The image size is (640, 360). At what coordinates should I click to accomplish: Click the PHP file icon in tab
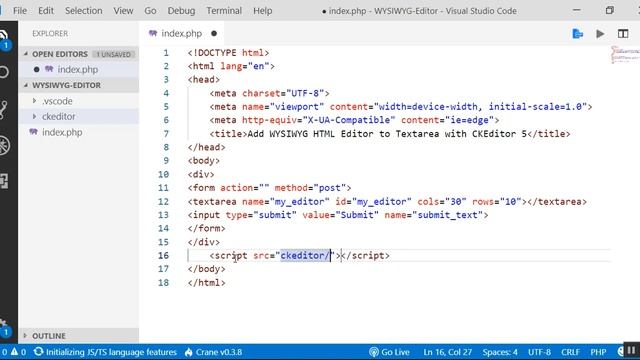click(x=153, y=33)
